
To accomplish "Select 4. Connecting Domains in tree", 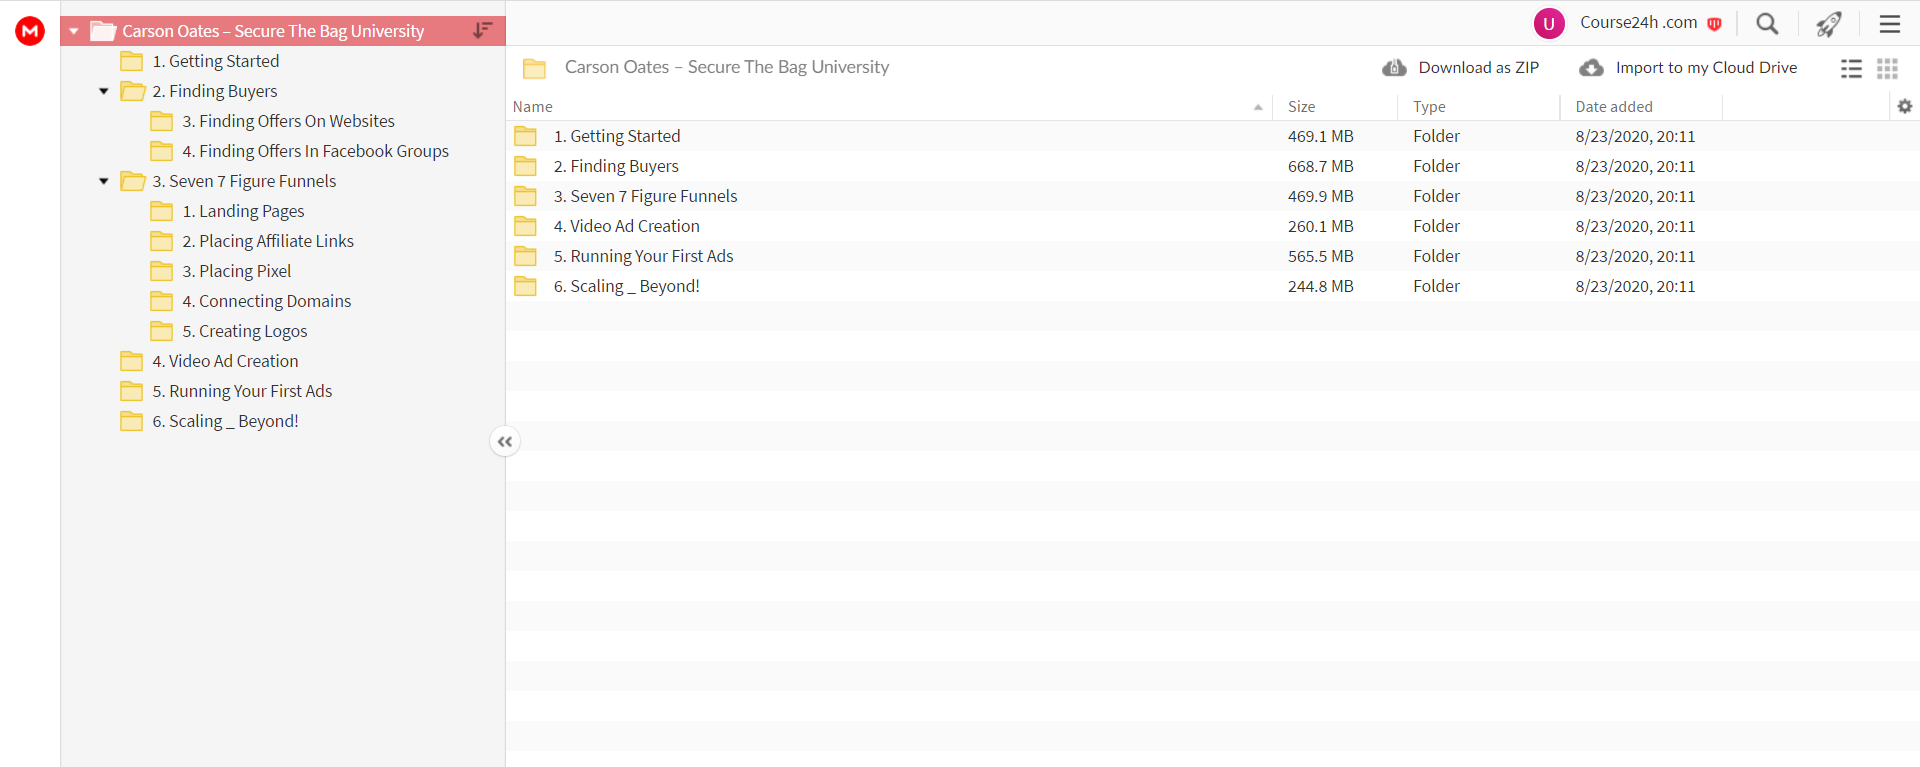I will pos(267,301).
